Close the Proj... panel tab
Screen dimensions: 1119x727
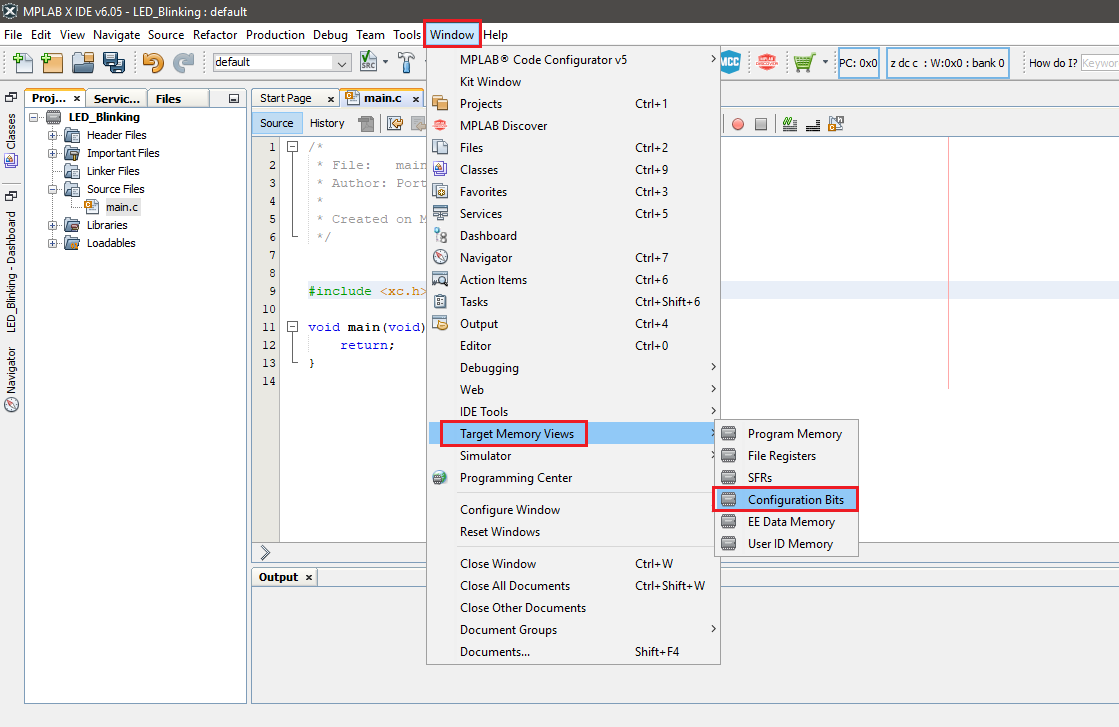[77, 98]
